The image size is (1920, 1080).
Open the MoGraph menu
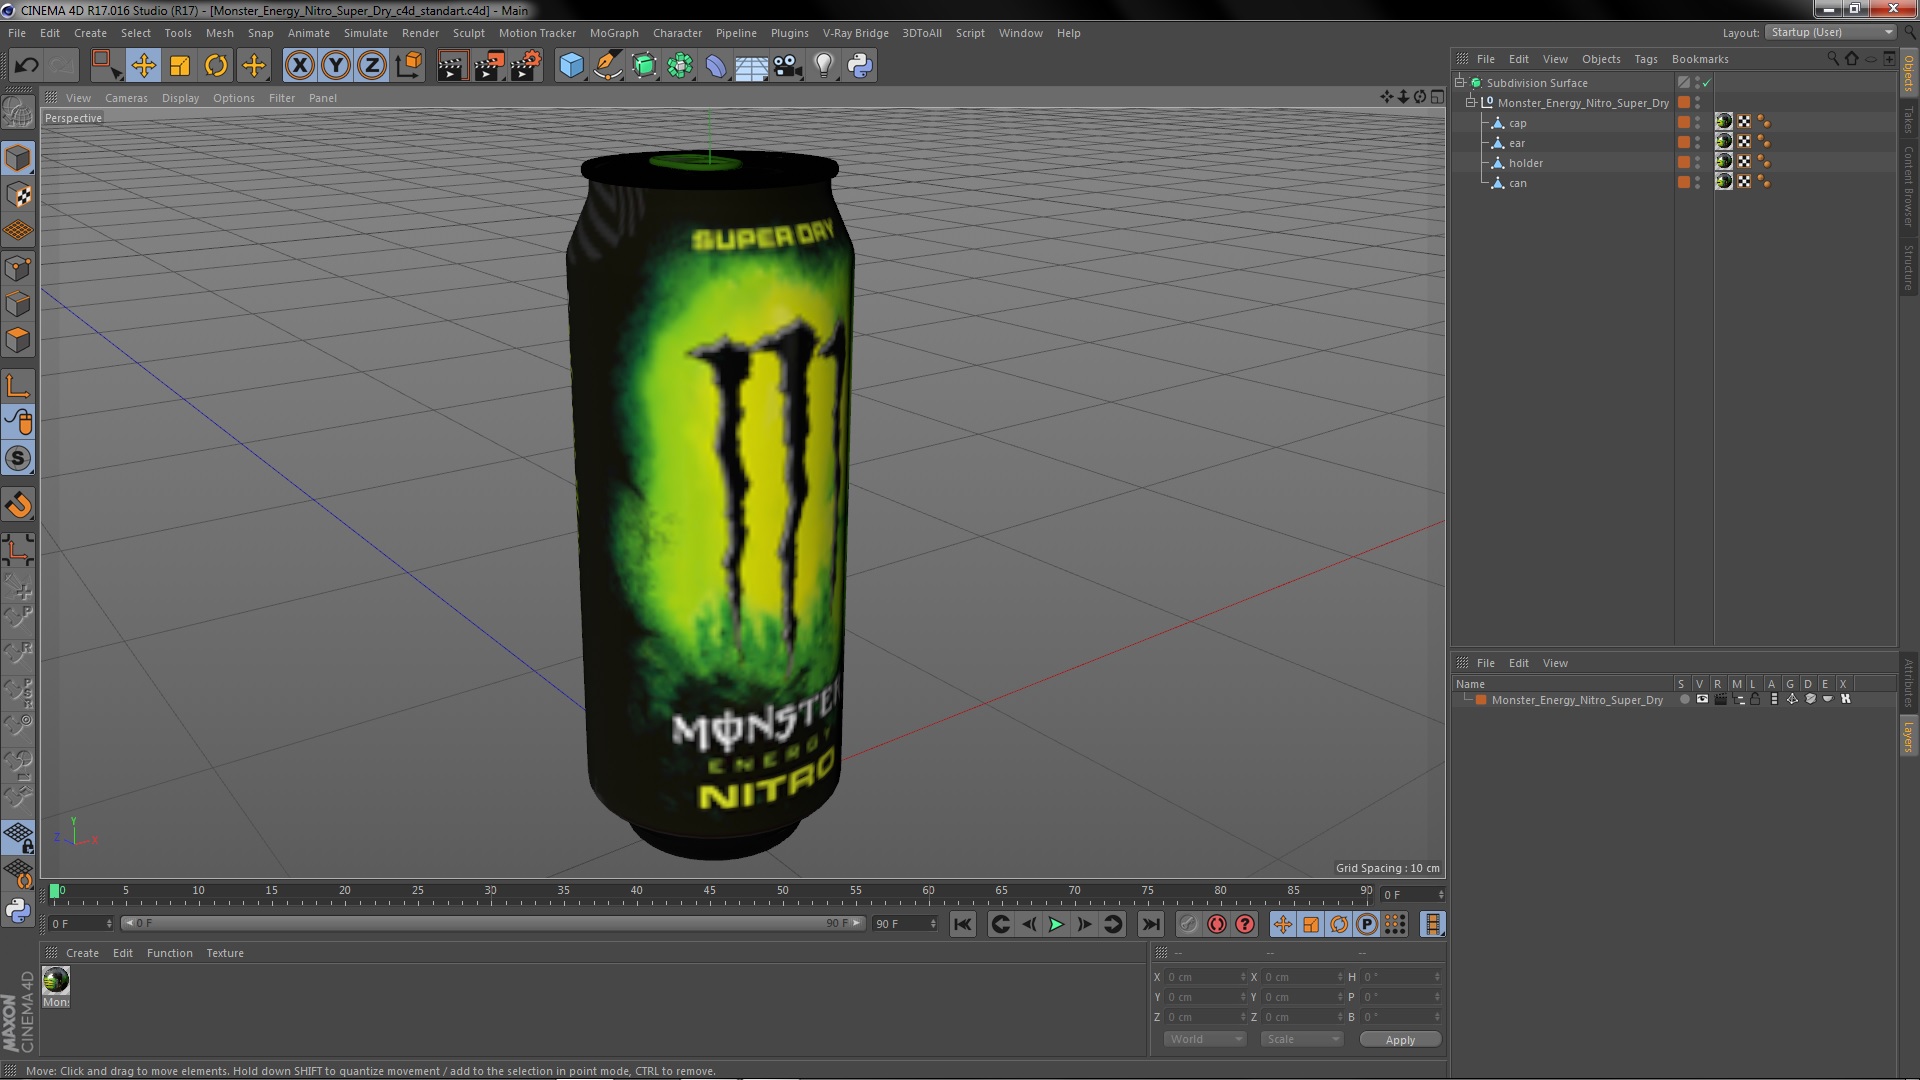pos(613,33)
